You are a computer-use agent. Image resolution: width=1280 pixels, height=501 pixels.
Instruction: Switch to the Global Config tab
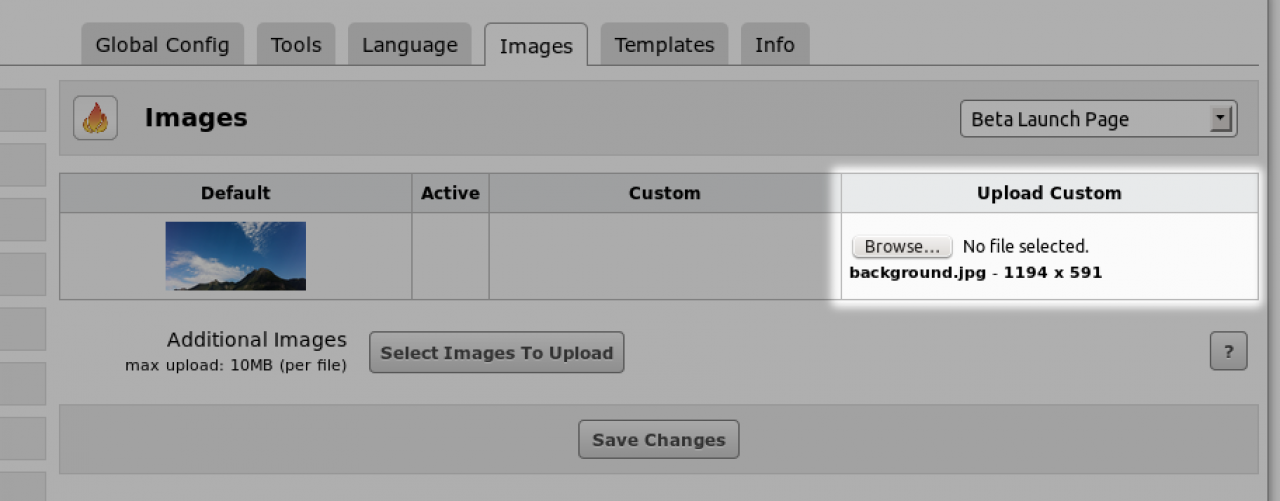point(162,45)
